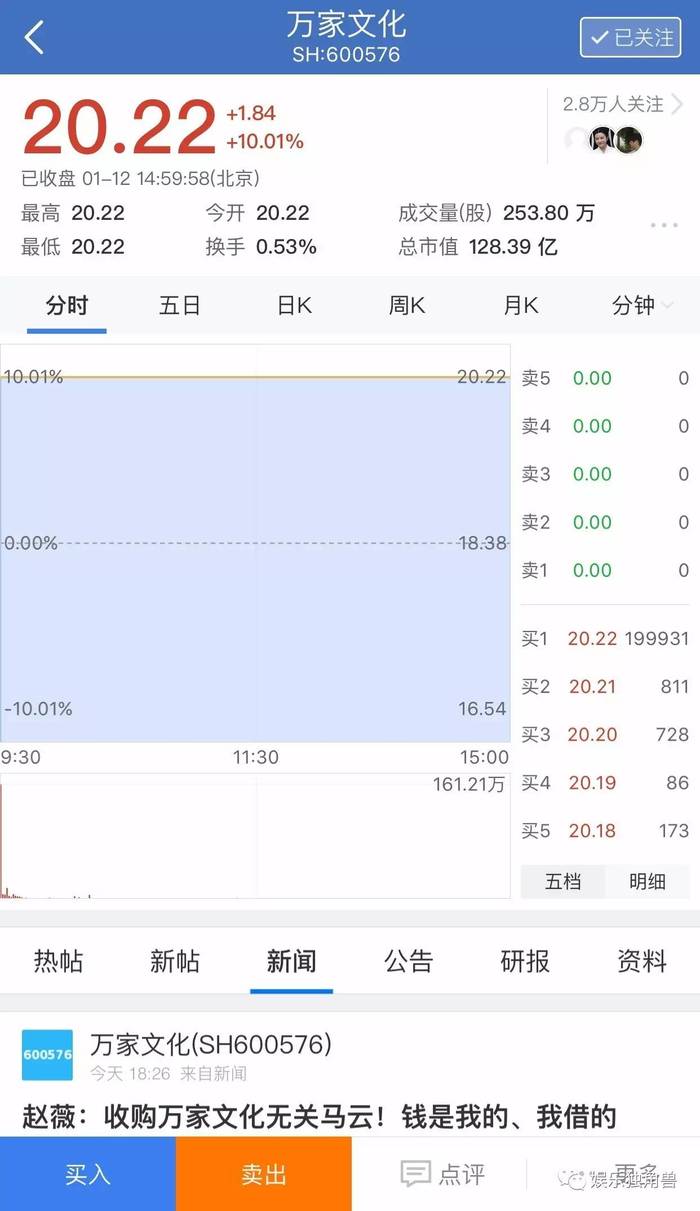Select the 买4 20.19 bid row
The image size is (700, 1211).
[x=605, y=782]
